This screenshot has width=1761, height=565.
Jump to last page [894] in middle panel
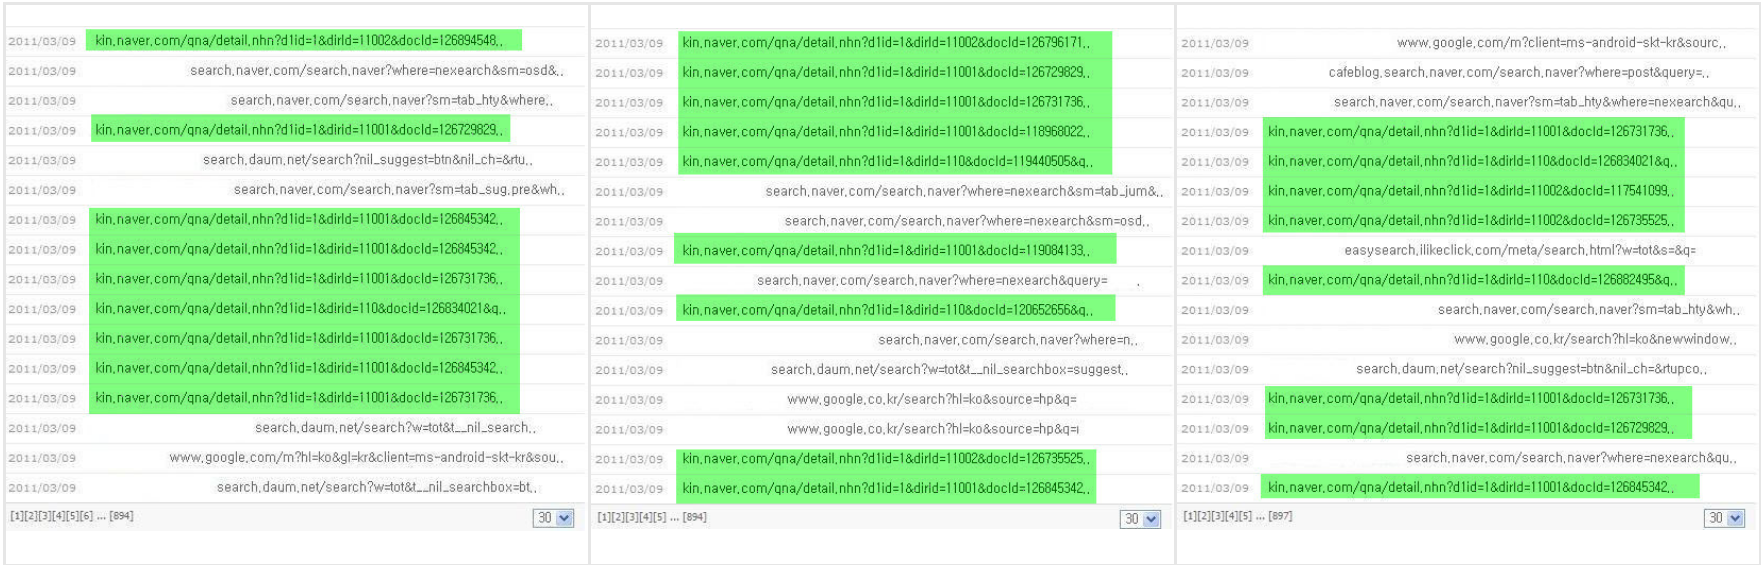695,517
